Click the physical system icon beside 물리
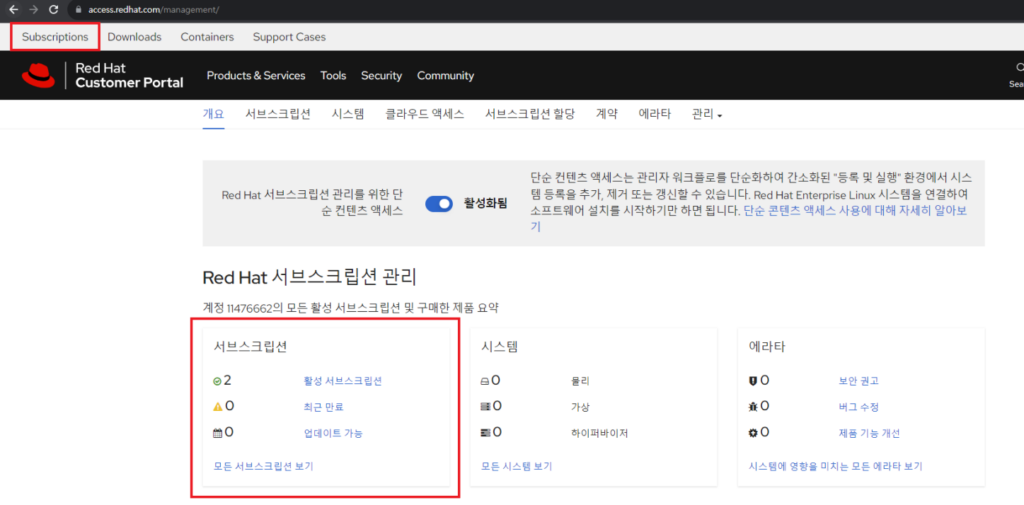 pos(485,382)
